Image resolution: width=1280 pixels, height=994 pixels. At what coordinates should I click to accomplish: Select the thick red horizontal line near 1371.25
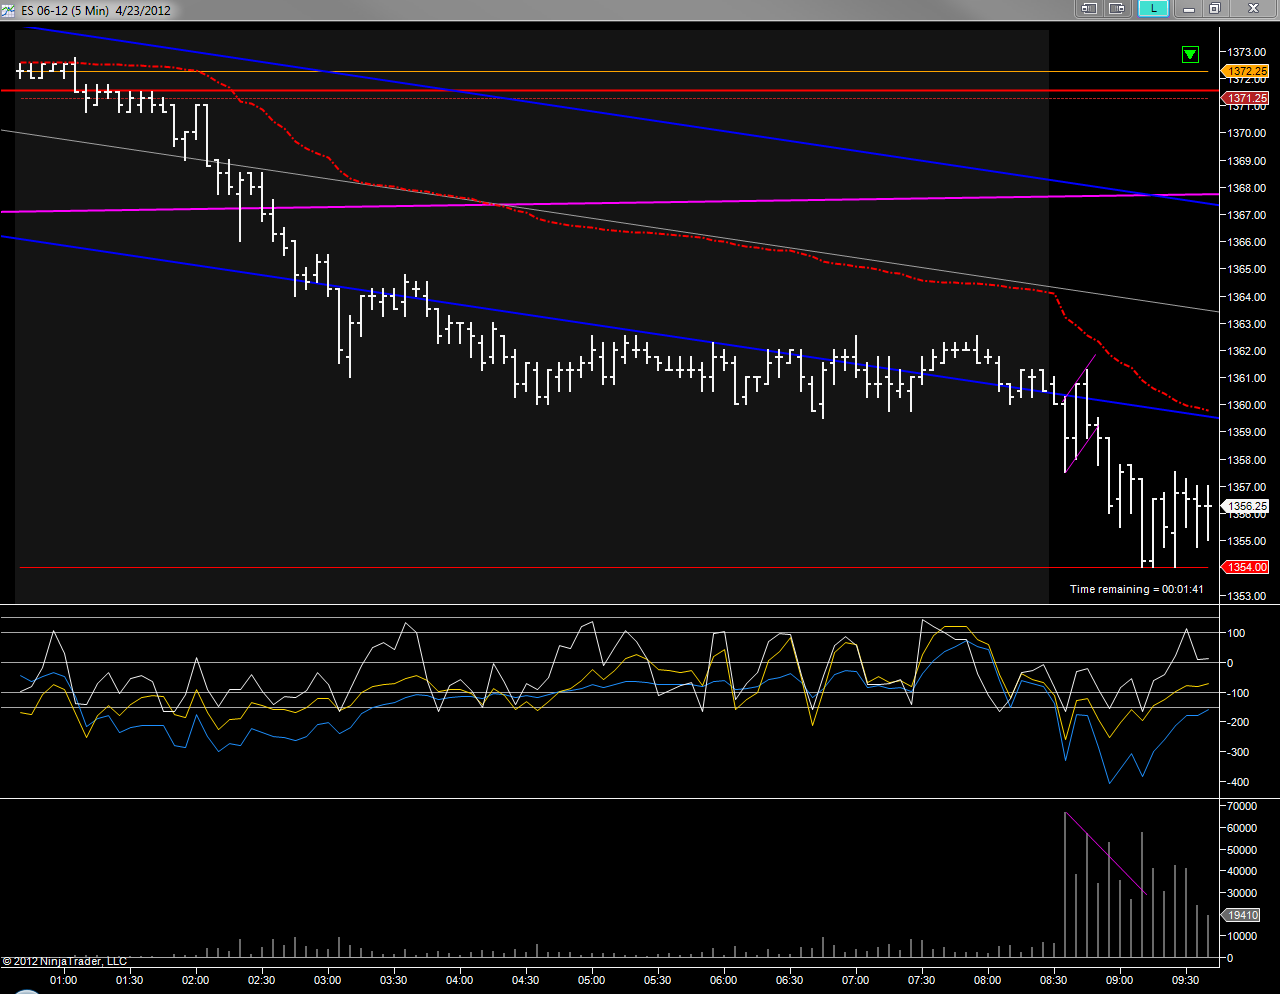click(x=610, y=90)
